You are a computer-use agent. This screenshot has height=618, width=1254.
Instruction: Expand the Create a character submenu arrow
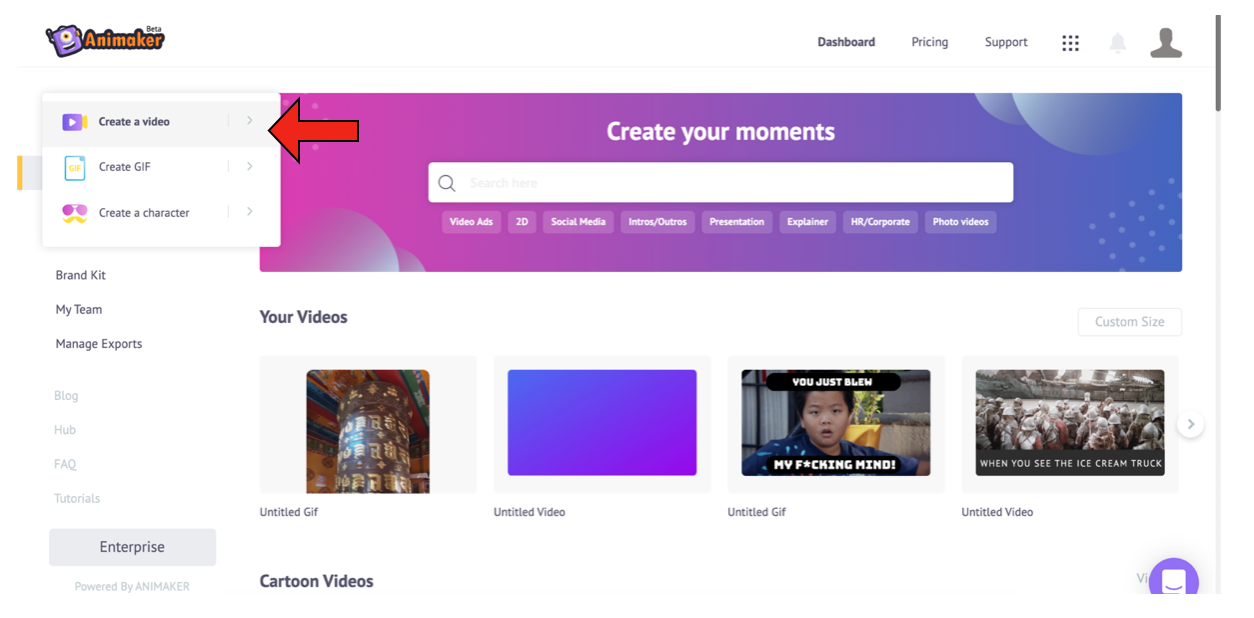tap(249, 212)
